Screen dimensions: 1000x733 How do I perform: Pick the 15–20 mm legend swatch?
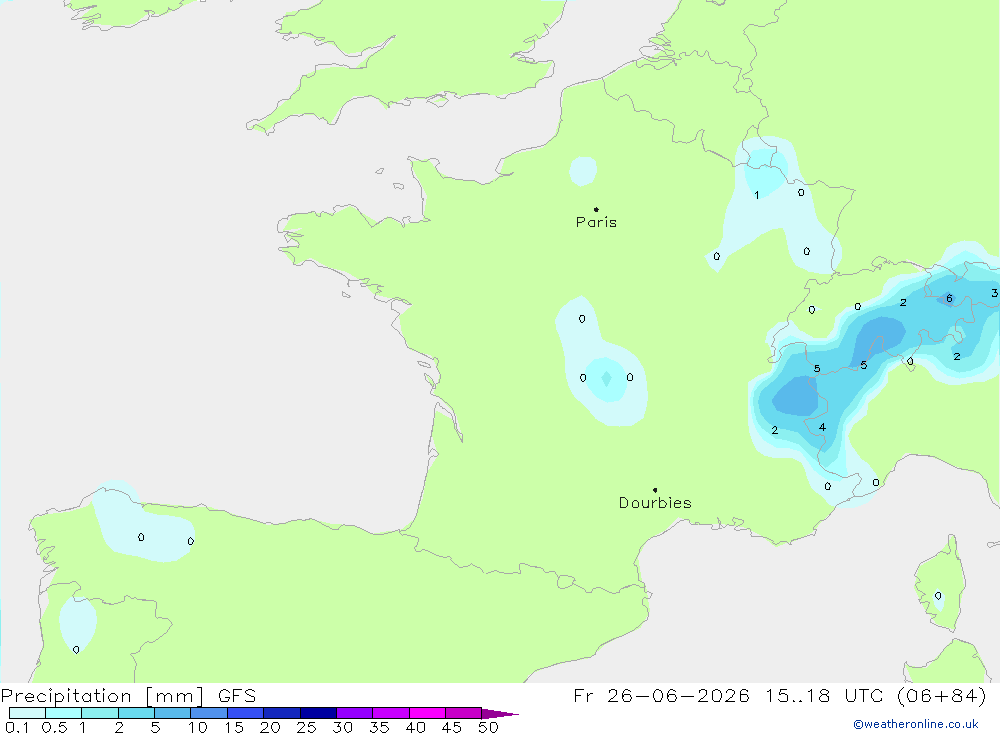click(x=246, y=713)
